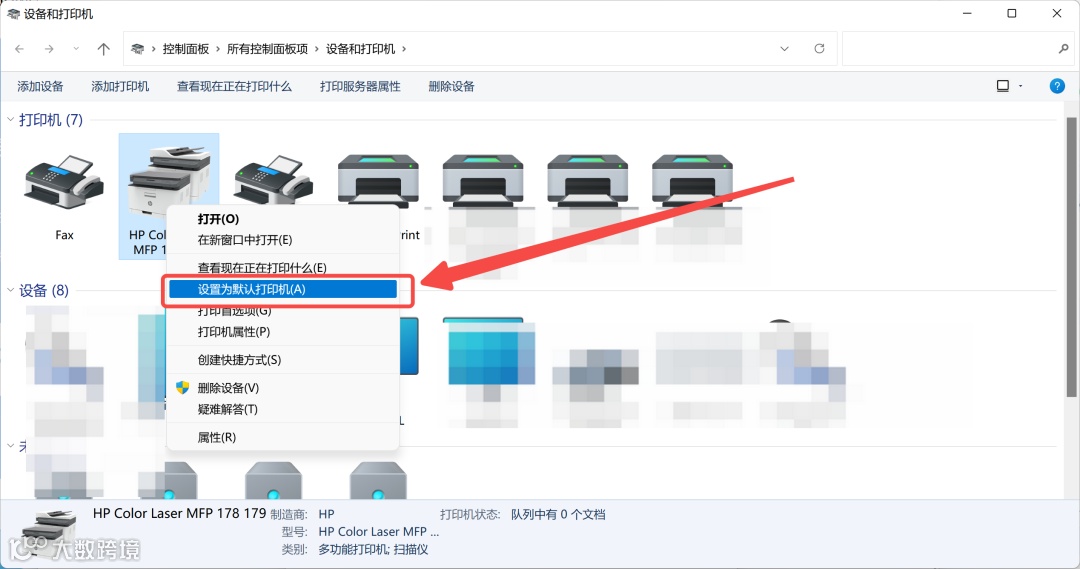The height and width of the screenshot is (569, 1080).
Task: Choose 疑难解答(T) in context menu
Action: point(282,409)
